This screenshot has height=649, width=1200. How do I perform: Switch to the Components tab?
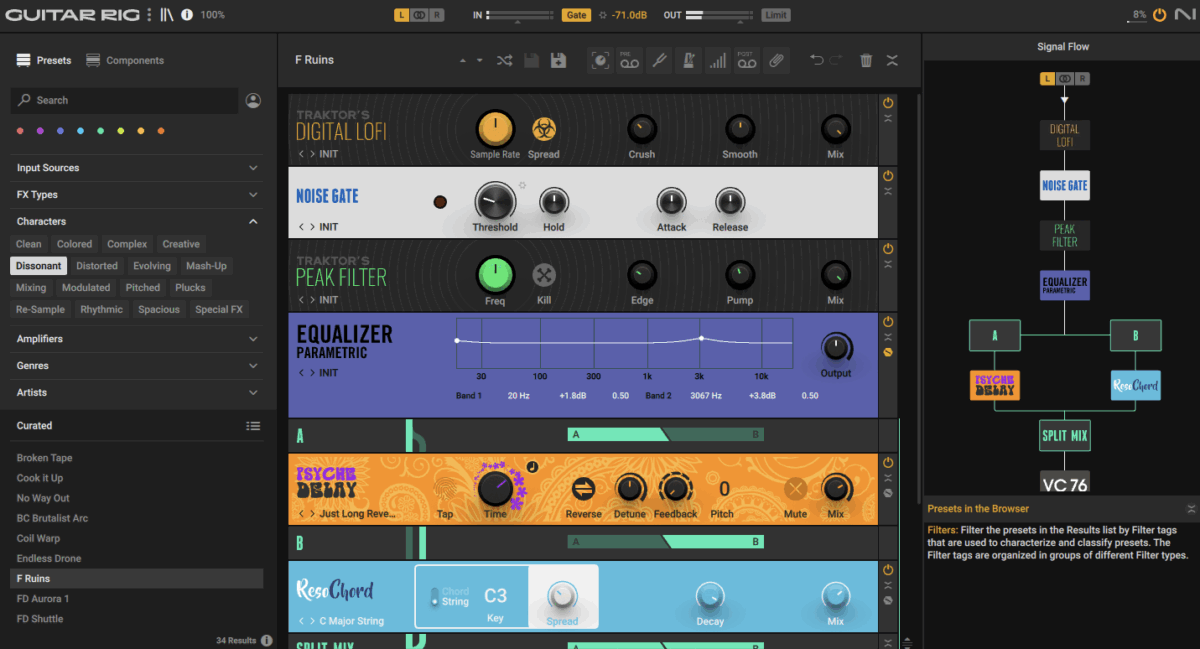click(x=125, y=60)
